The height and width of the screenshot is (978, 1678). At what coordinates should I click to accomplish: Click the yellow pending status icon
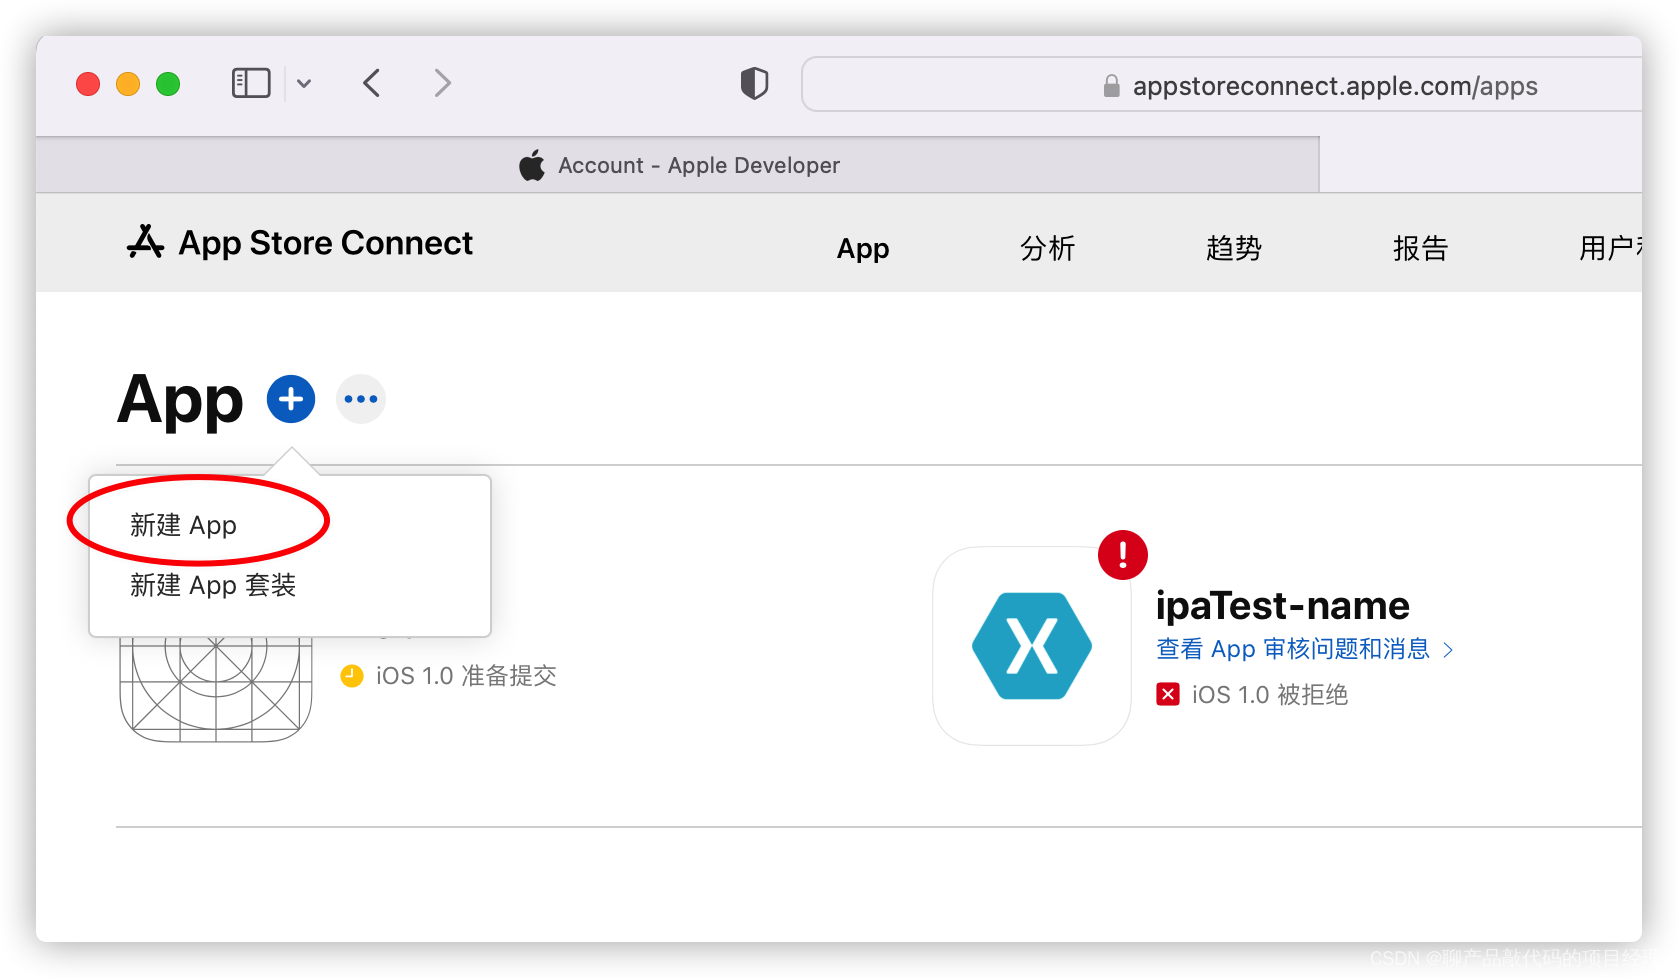[x=352, y=676]
